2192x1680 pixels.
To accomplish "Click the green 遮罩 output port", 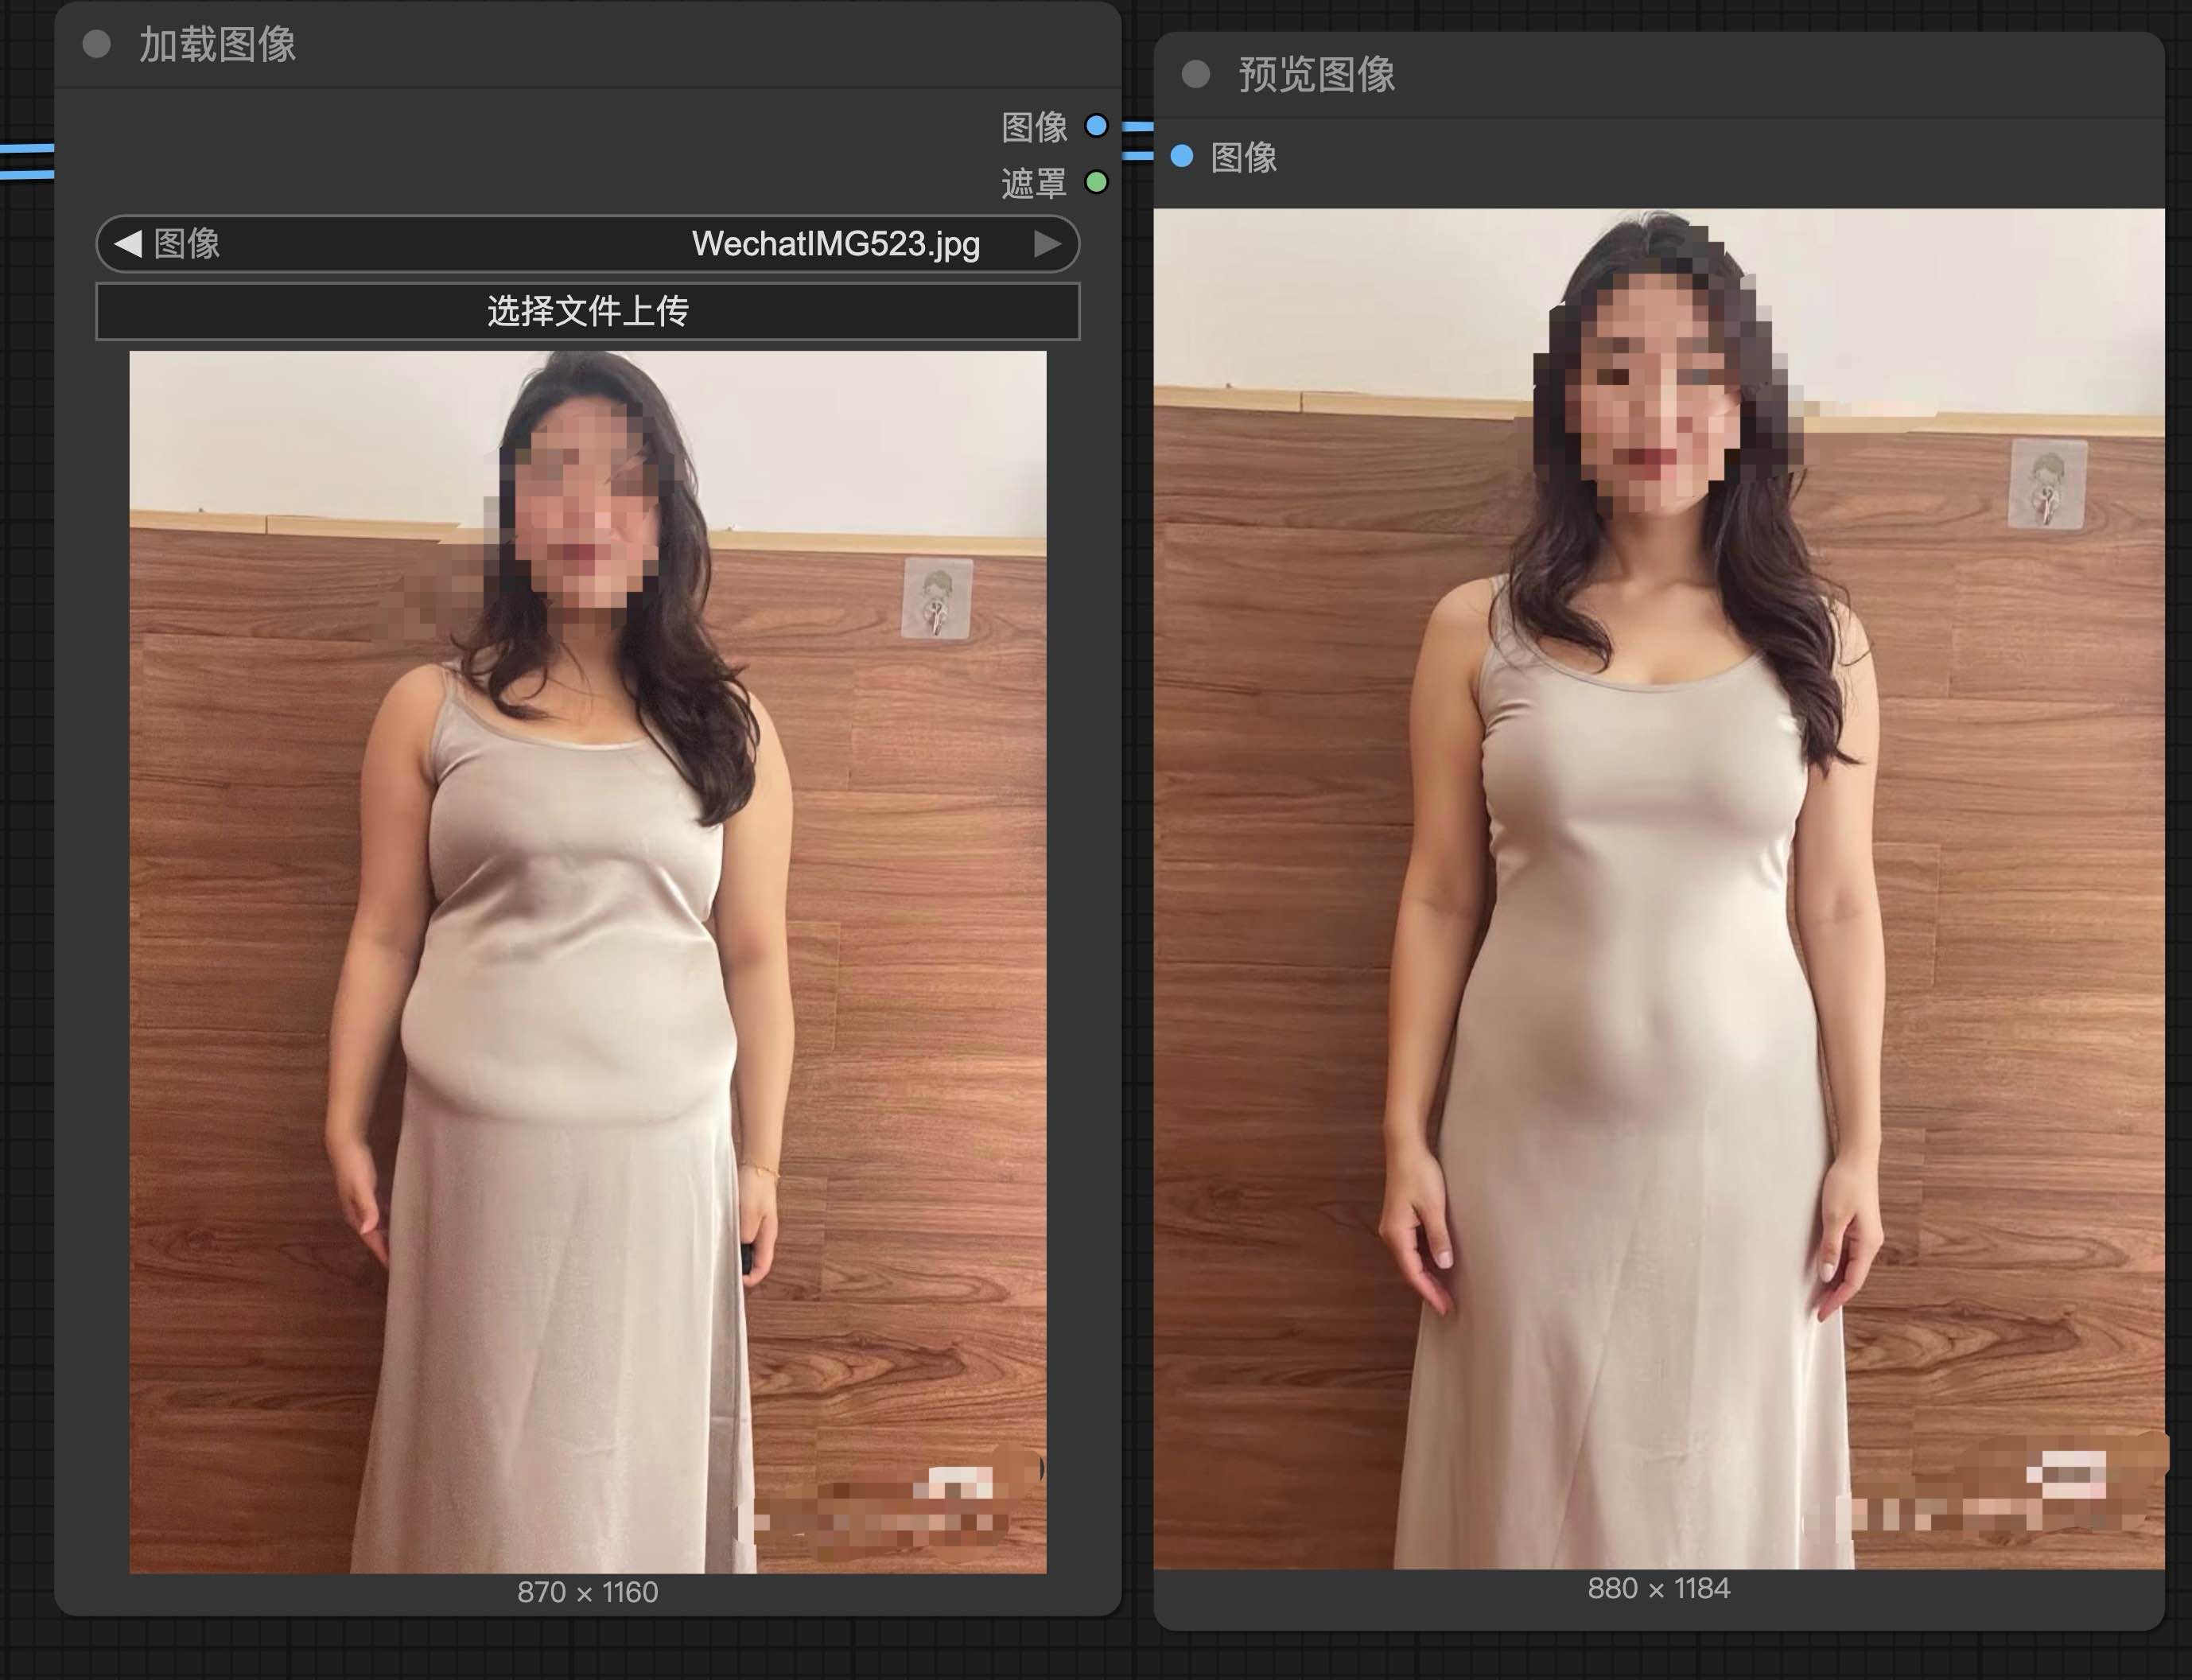I will (1096, 182).
